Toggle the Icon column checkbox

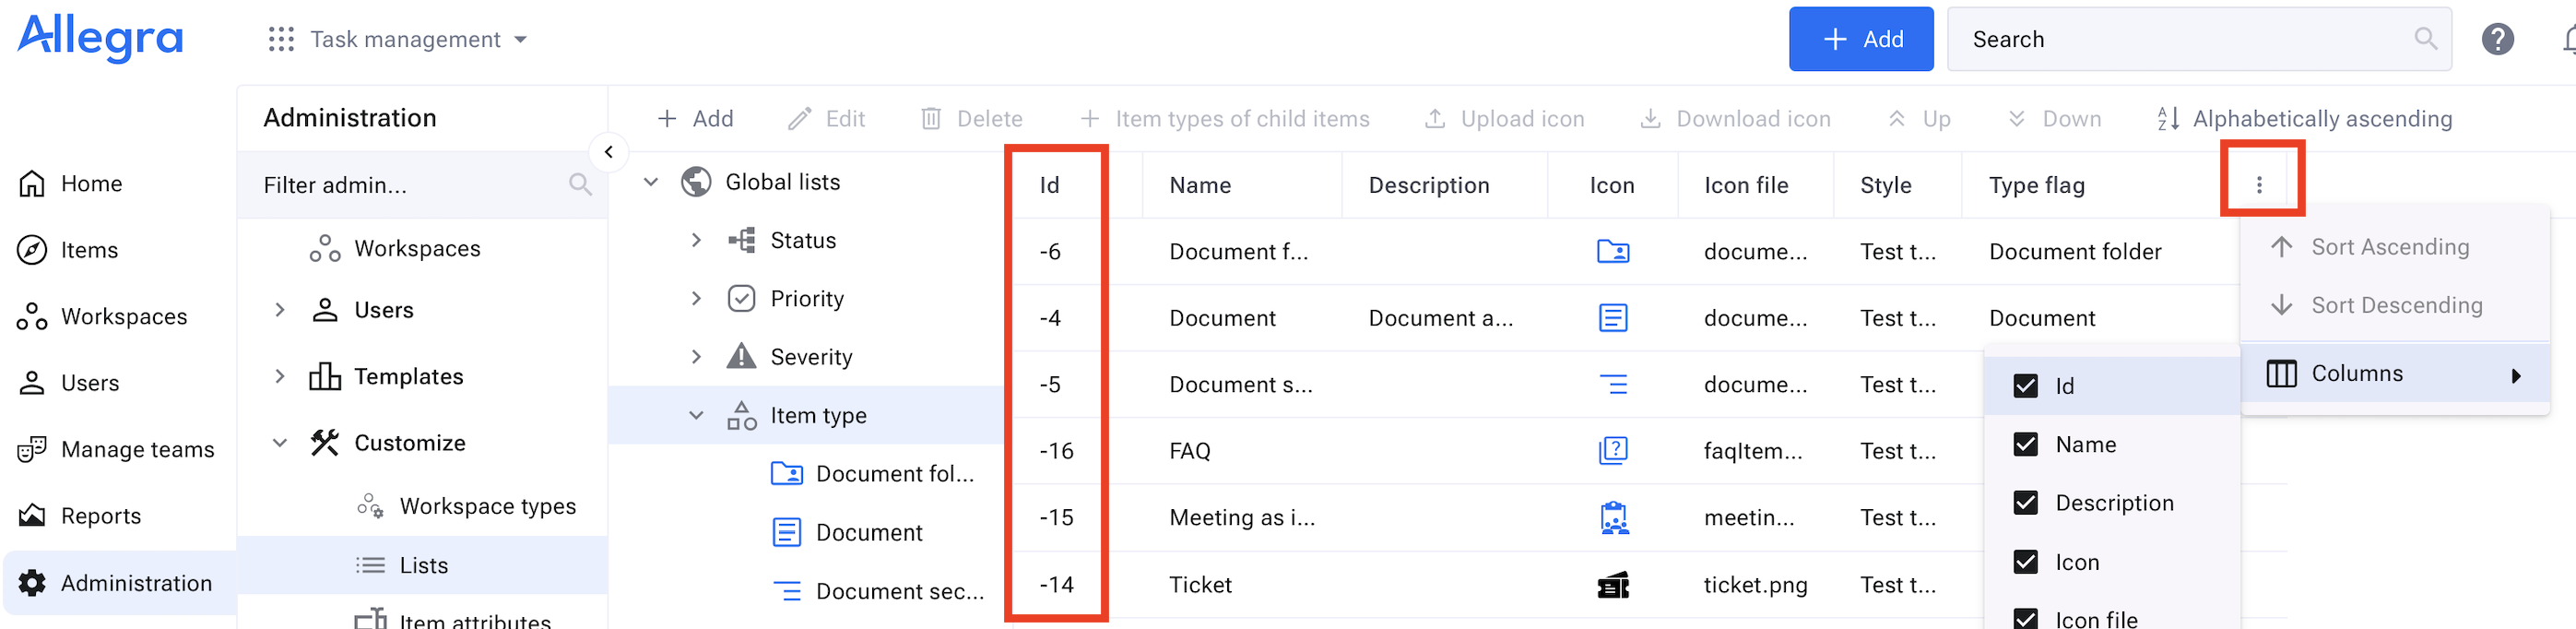point(2025,562)
